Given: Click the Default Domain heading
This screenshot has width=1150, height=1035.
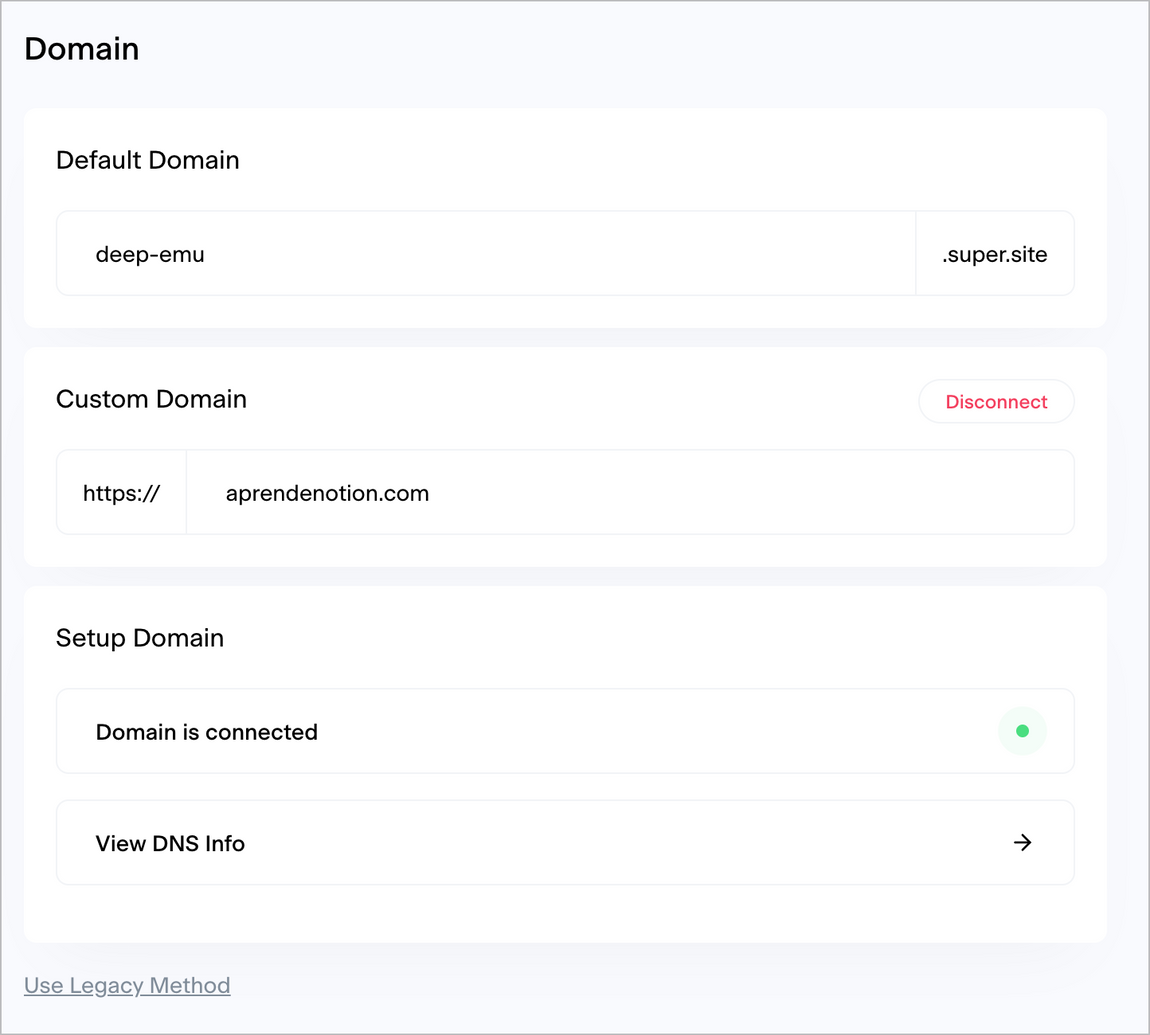Looking at the screenshot, I should coord(147,160).
